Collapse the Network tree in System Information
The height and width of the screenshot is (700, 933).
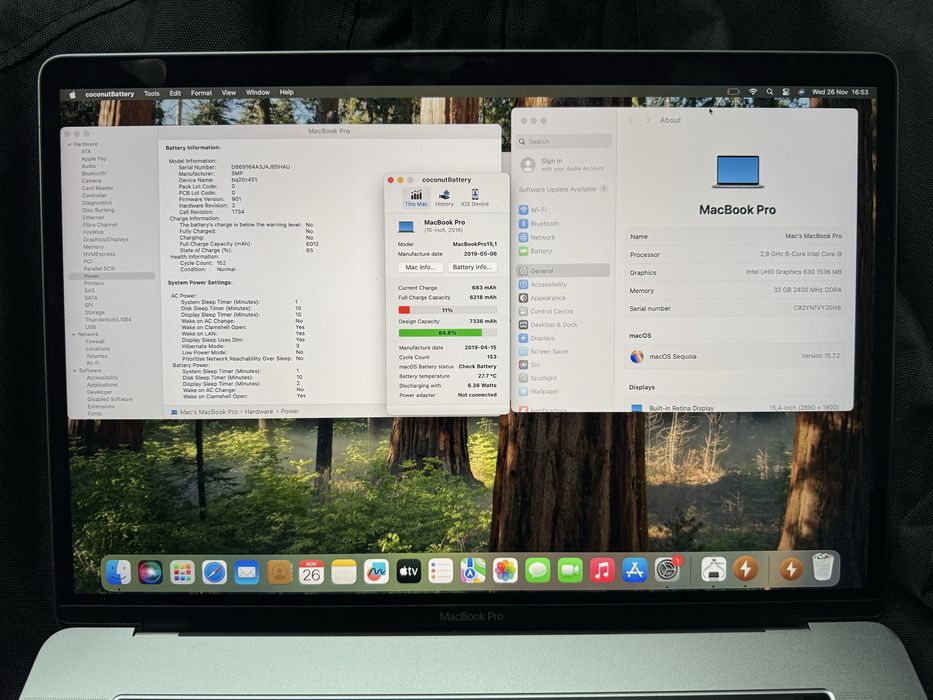coord(74,335)
